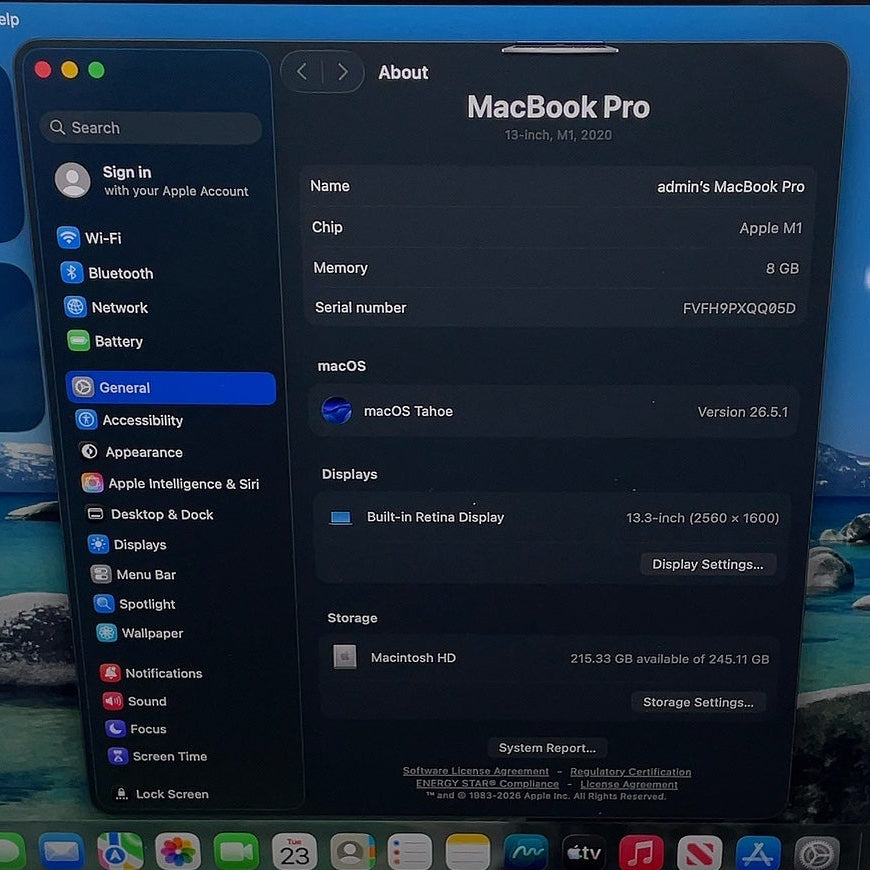Open Reminders from the Dock
Viewport: 870px width, 870px height.
click(409, 852)
